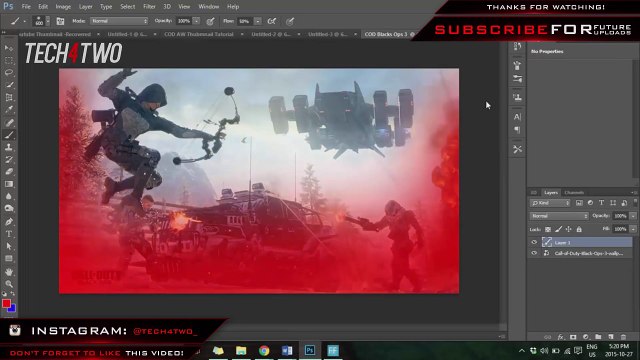
Task: Open the crossed-tools panel icon
Action: click(x=517, y=149)
